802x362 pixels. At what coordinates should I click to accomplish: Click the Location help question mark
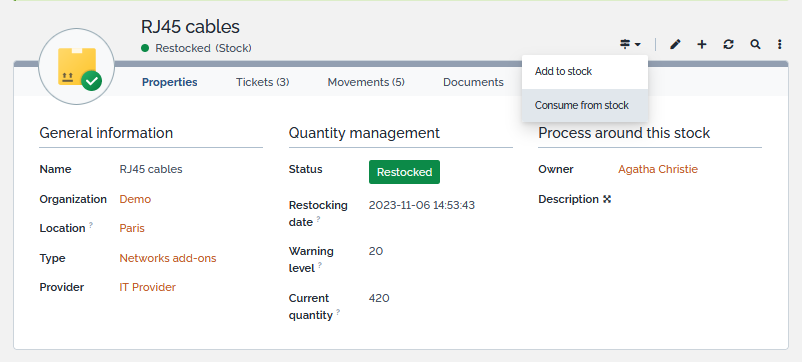pyautogui.click(x=91, y=224)
